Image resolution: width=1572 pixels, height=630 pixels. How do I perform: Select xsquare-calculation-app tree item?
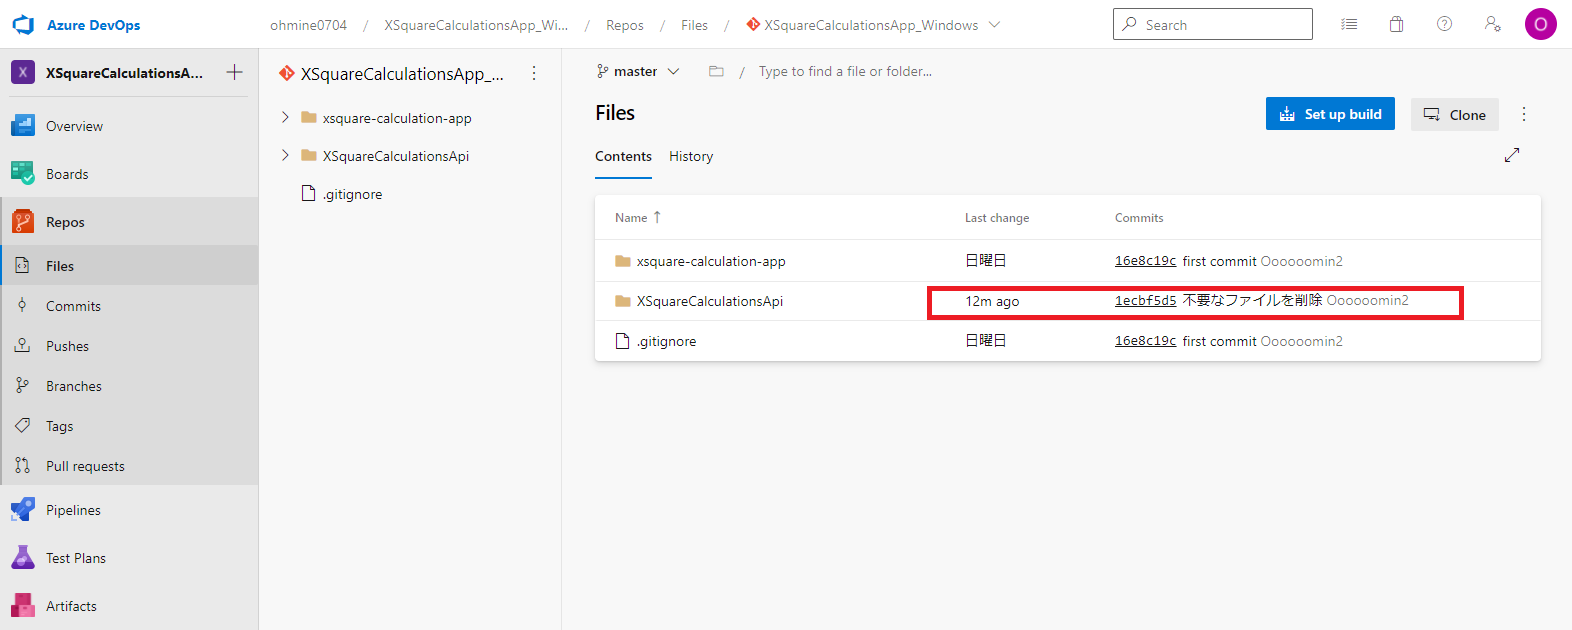coord(396,118)
